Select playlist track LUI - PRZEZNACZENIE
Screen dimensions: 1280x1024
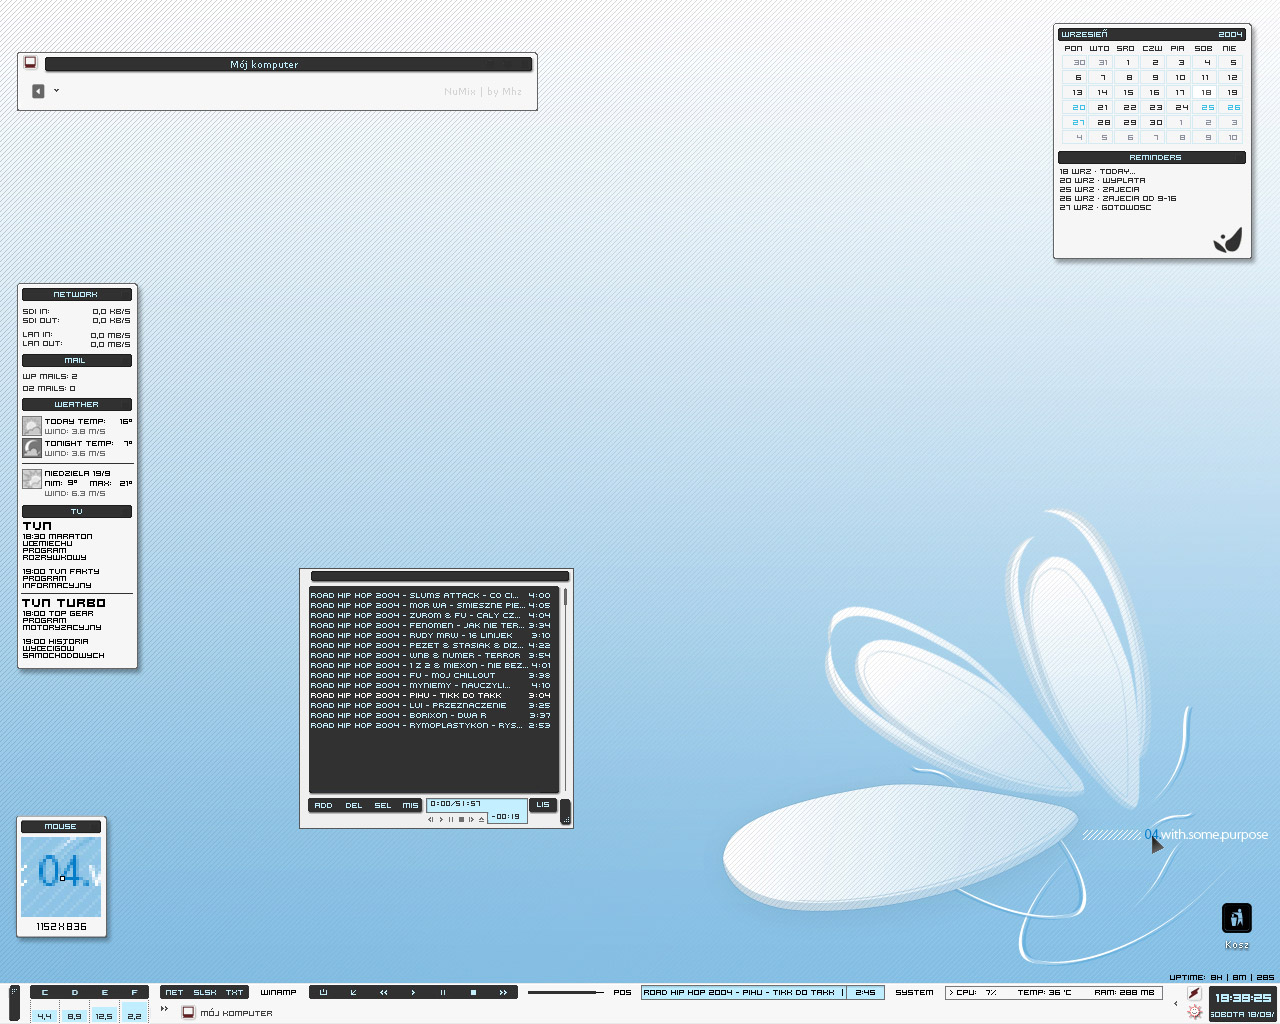(431, 705)
